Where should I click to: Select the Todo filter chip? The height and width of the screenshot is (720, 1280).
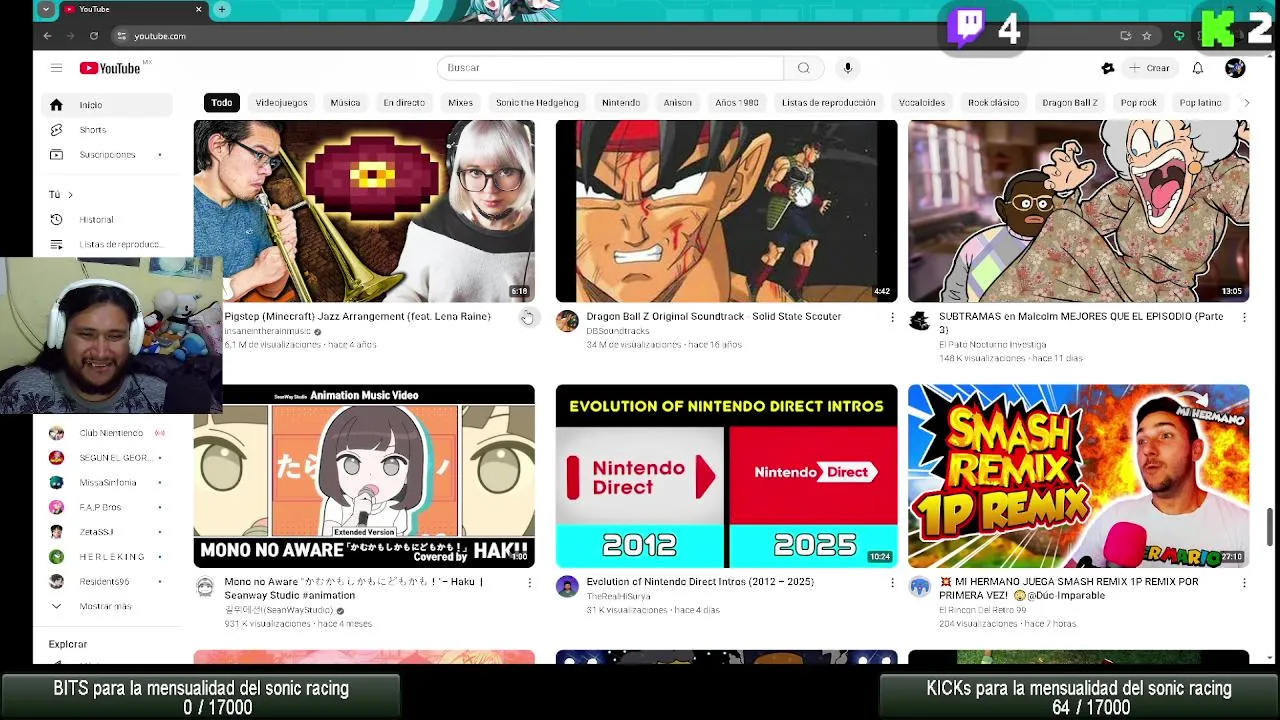pos(222,102)
